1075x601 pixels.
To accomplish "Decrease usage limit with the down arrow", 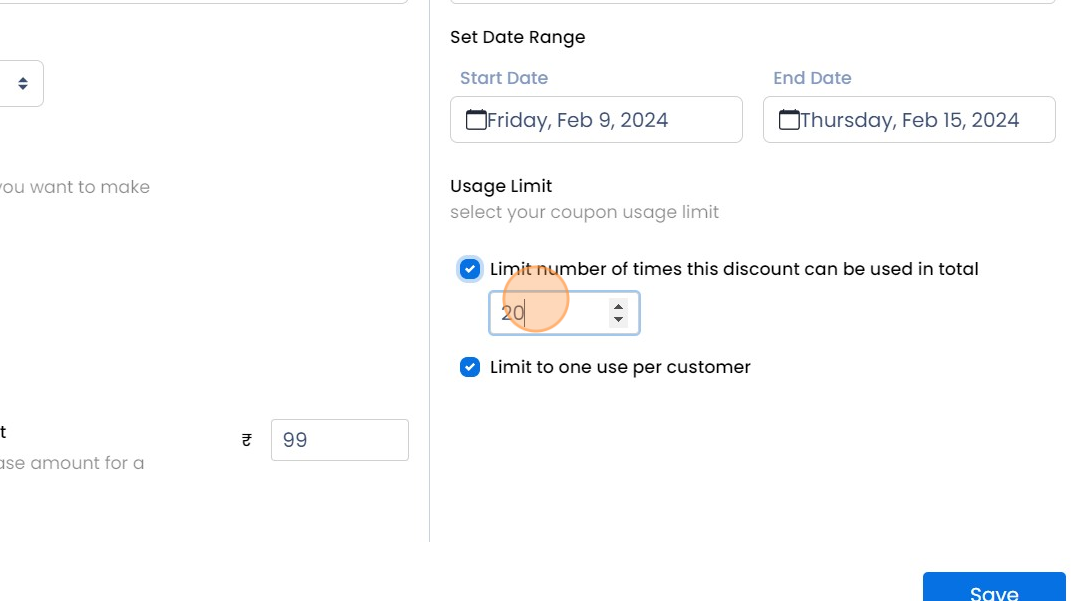I will pyautogui.click(x=619, y=320).
